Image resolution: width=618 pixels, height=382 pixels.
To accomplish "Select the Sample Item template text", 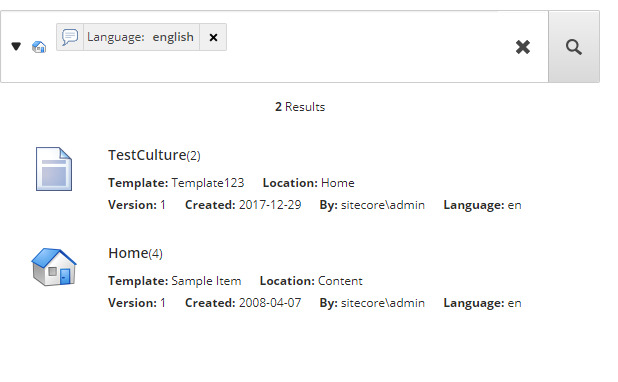I will pyautogui.click(x=206, y=281).
